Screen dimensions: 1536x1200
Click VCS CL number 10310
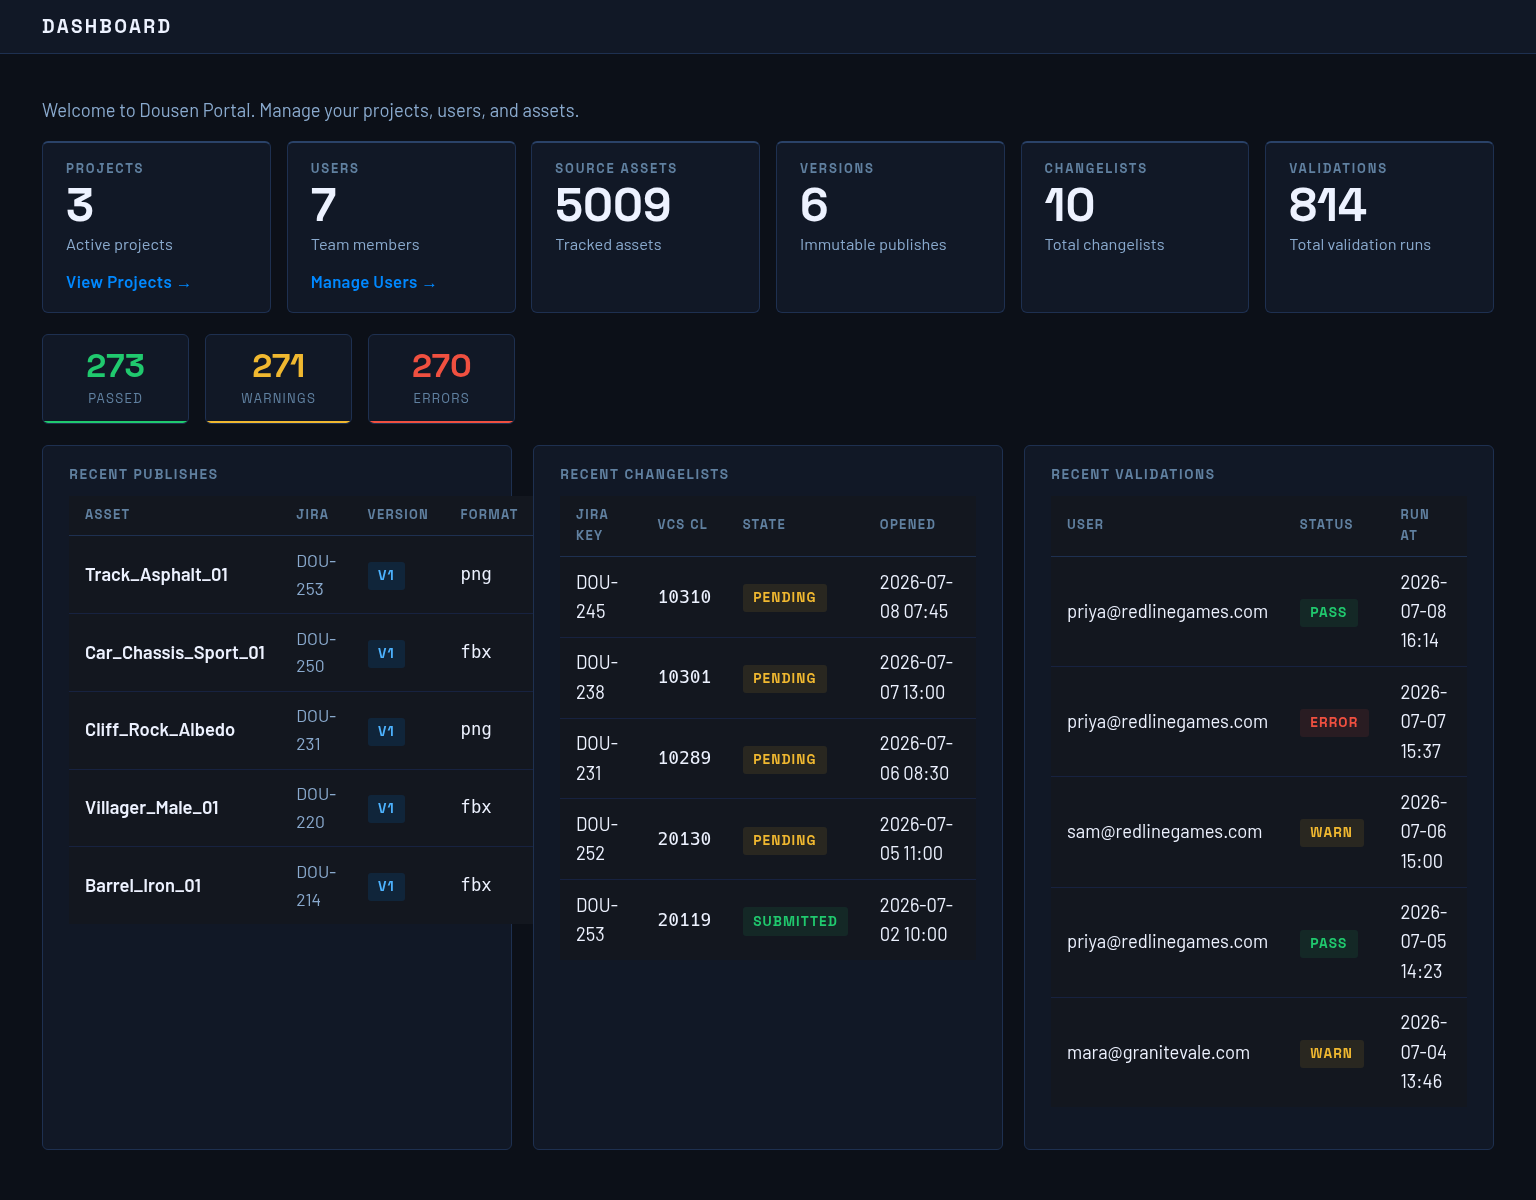pyautogui.click(x=684, y=597)
